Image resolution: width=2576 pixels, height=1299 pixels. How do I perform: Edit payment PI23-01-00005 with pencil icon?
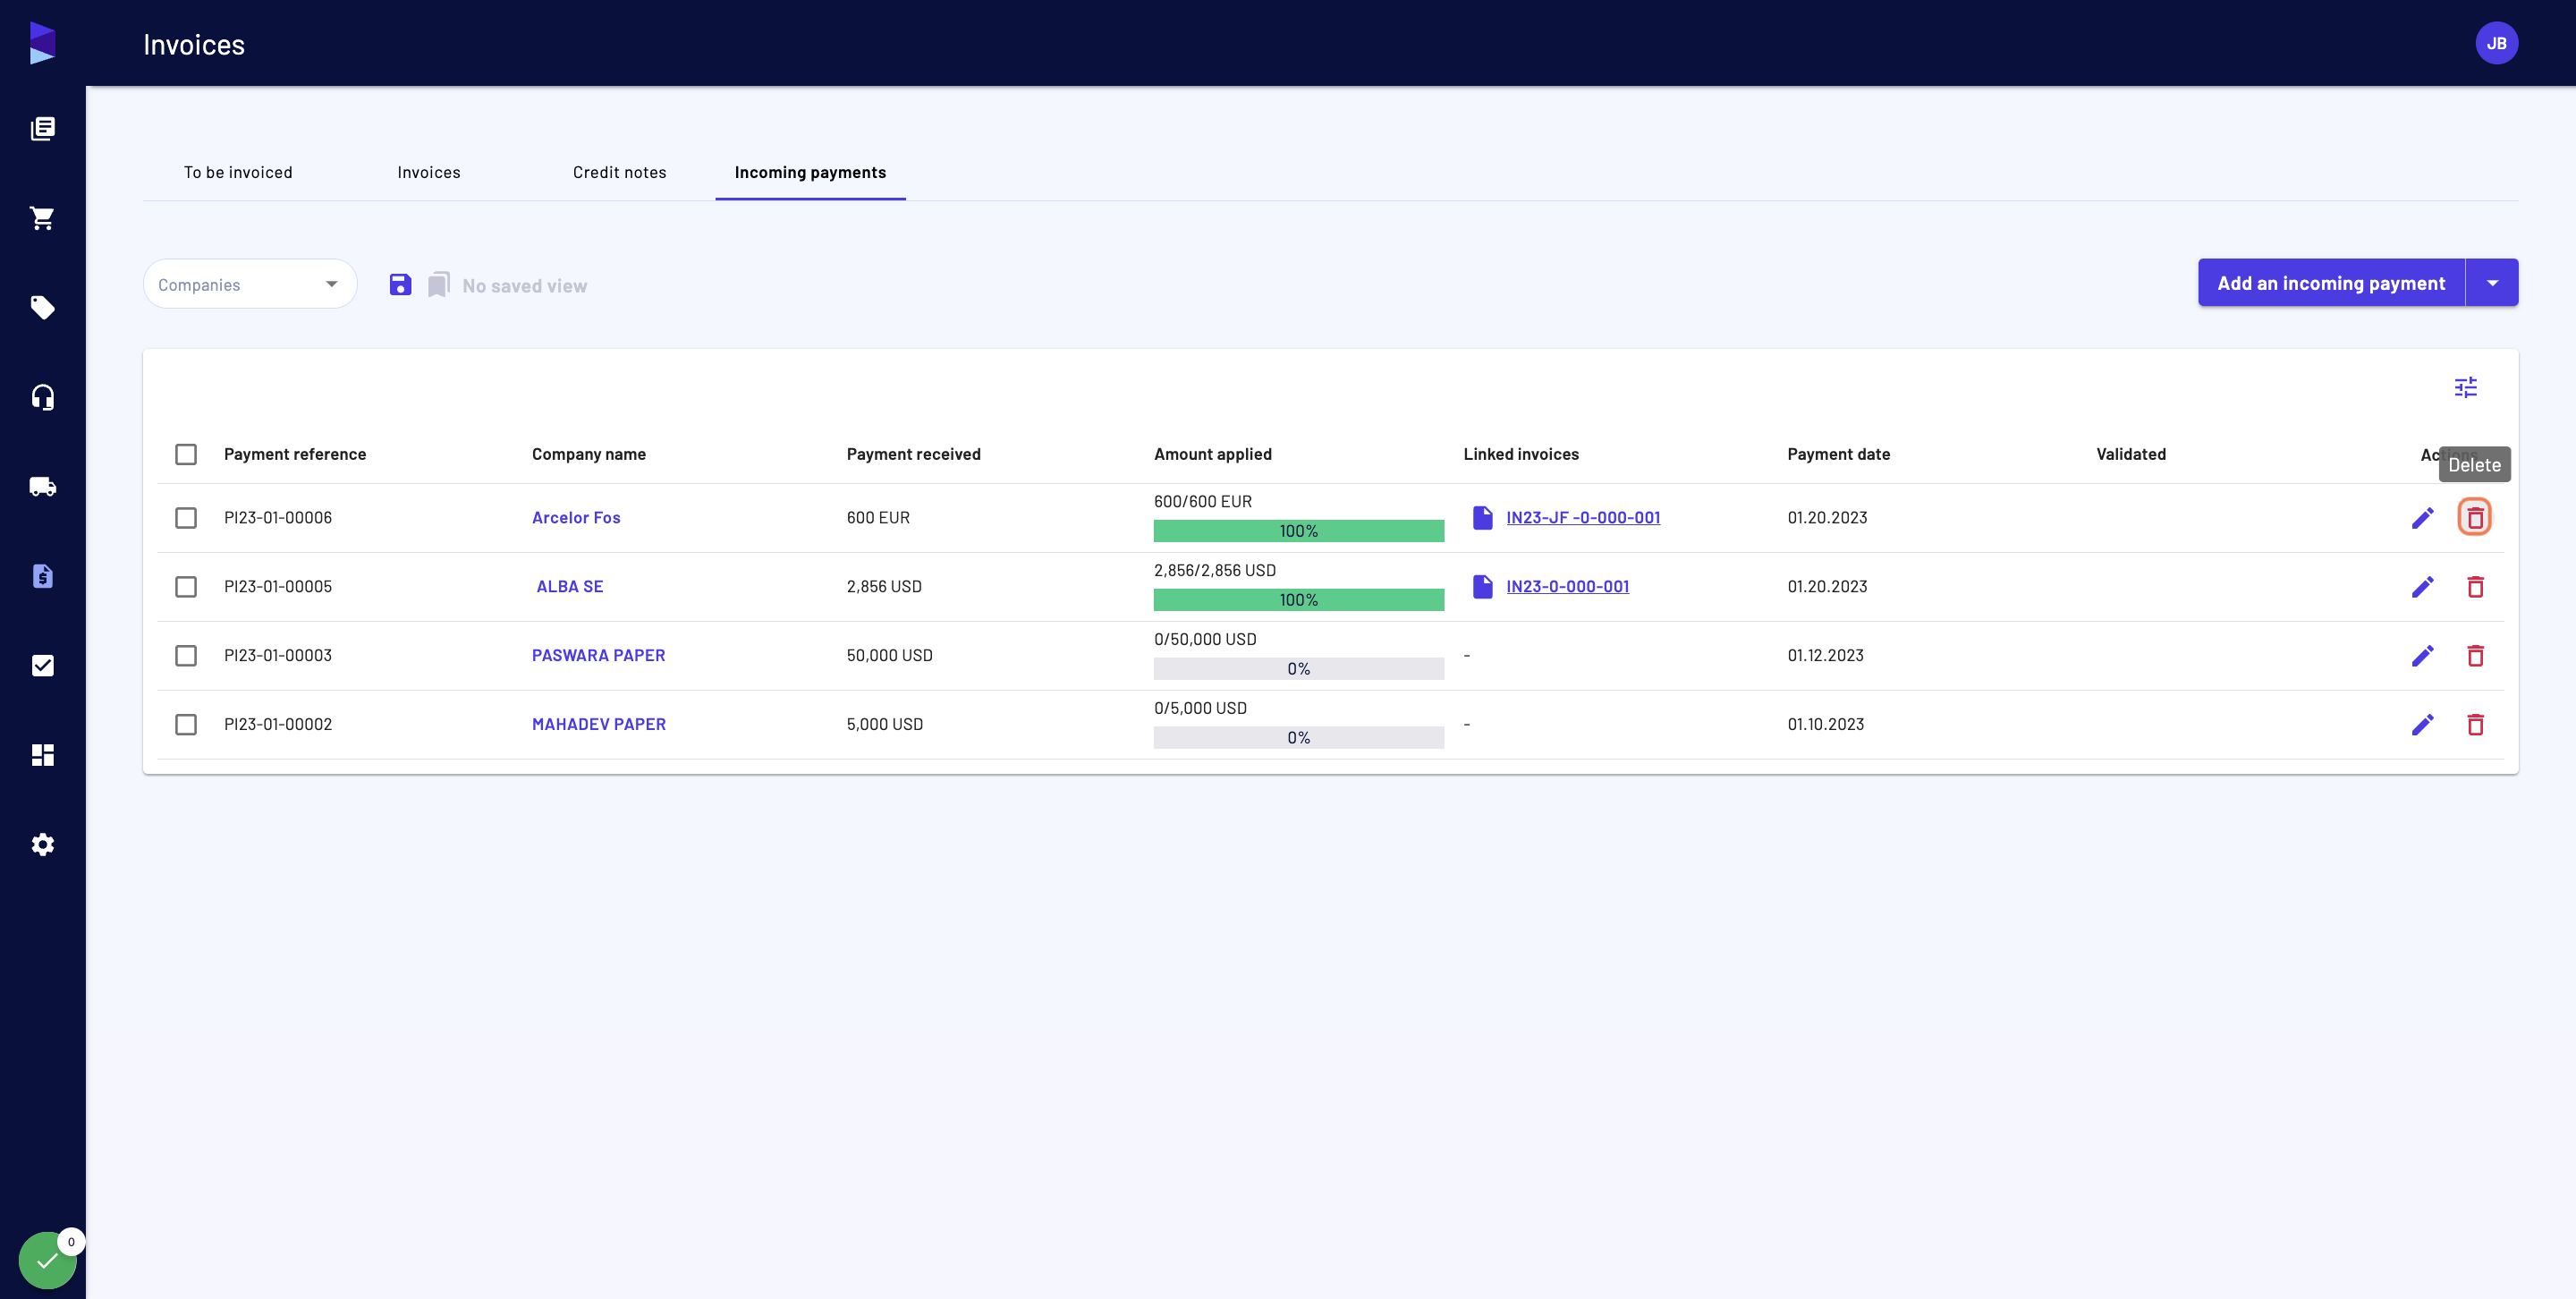[2422, 587]
